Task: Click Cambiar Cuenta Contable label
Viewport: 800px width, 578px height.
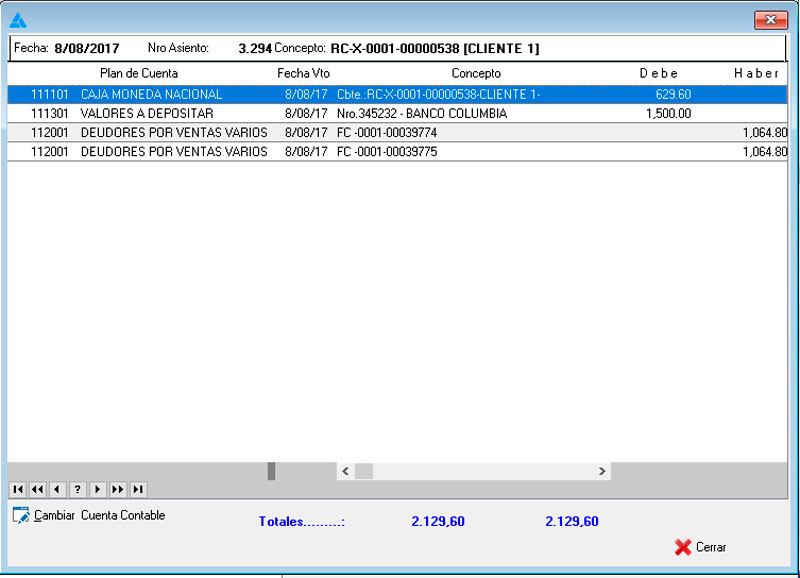Action: [99, 516]
